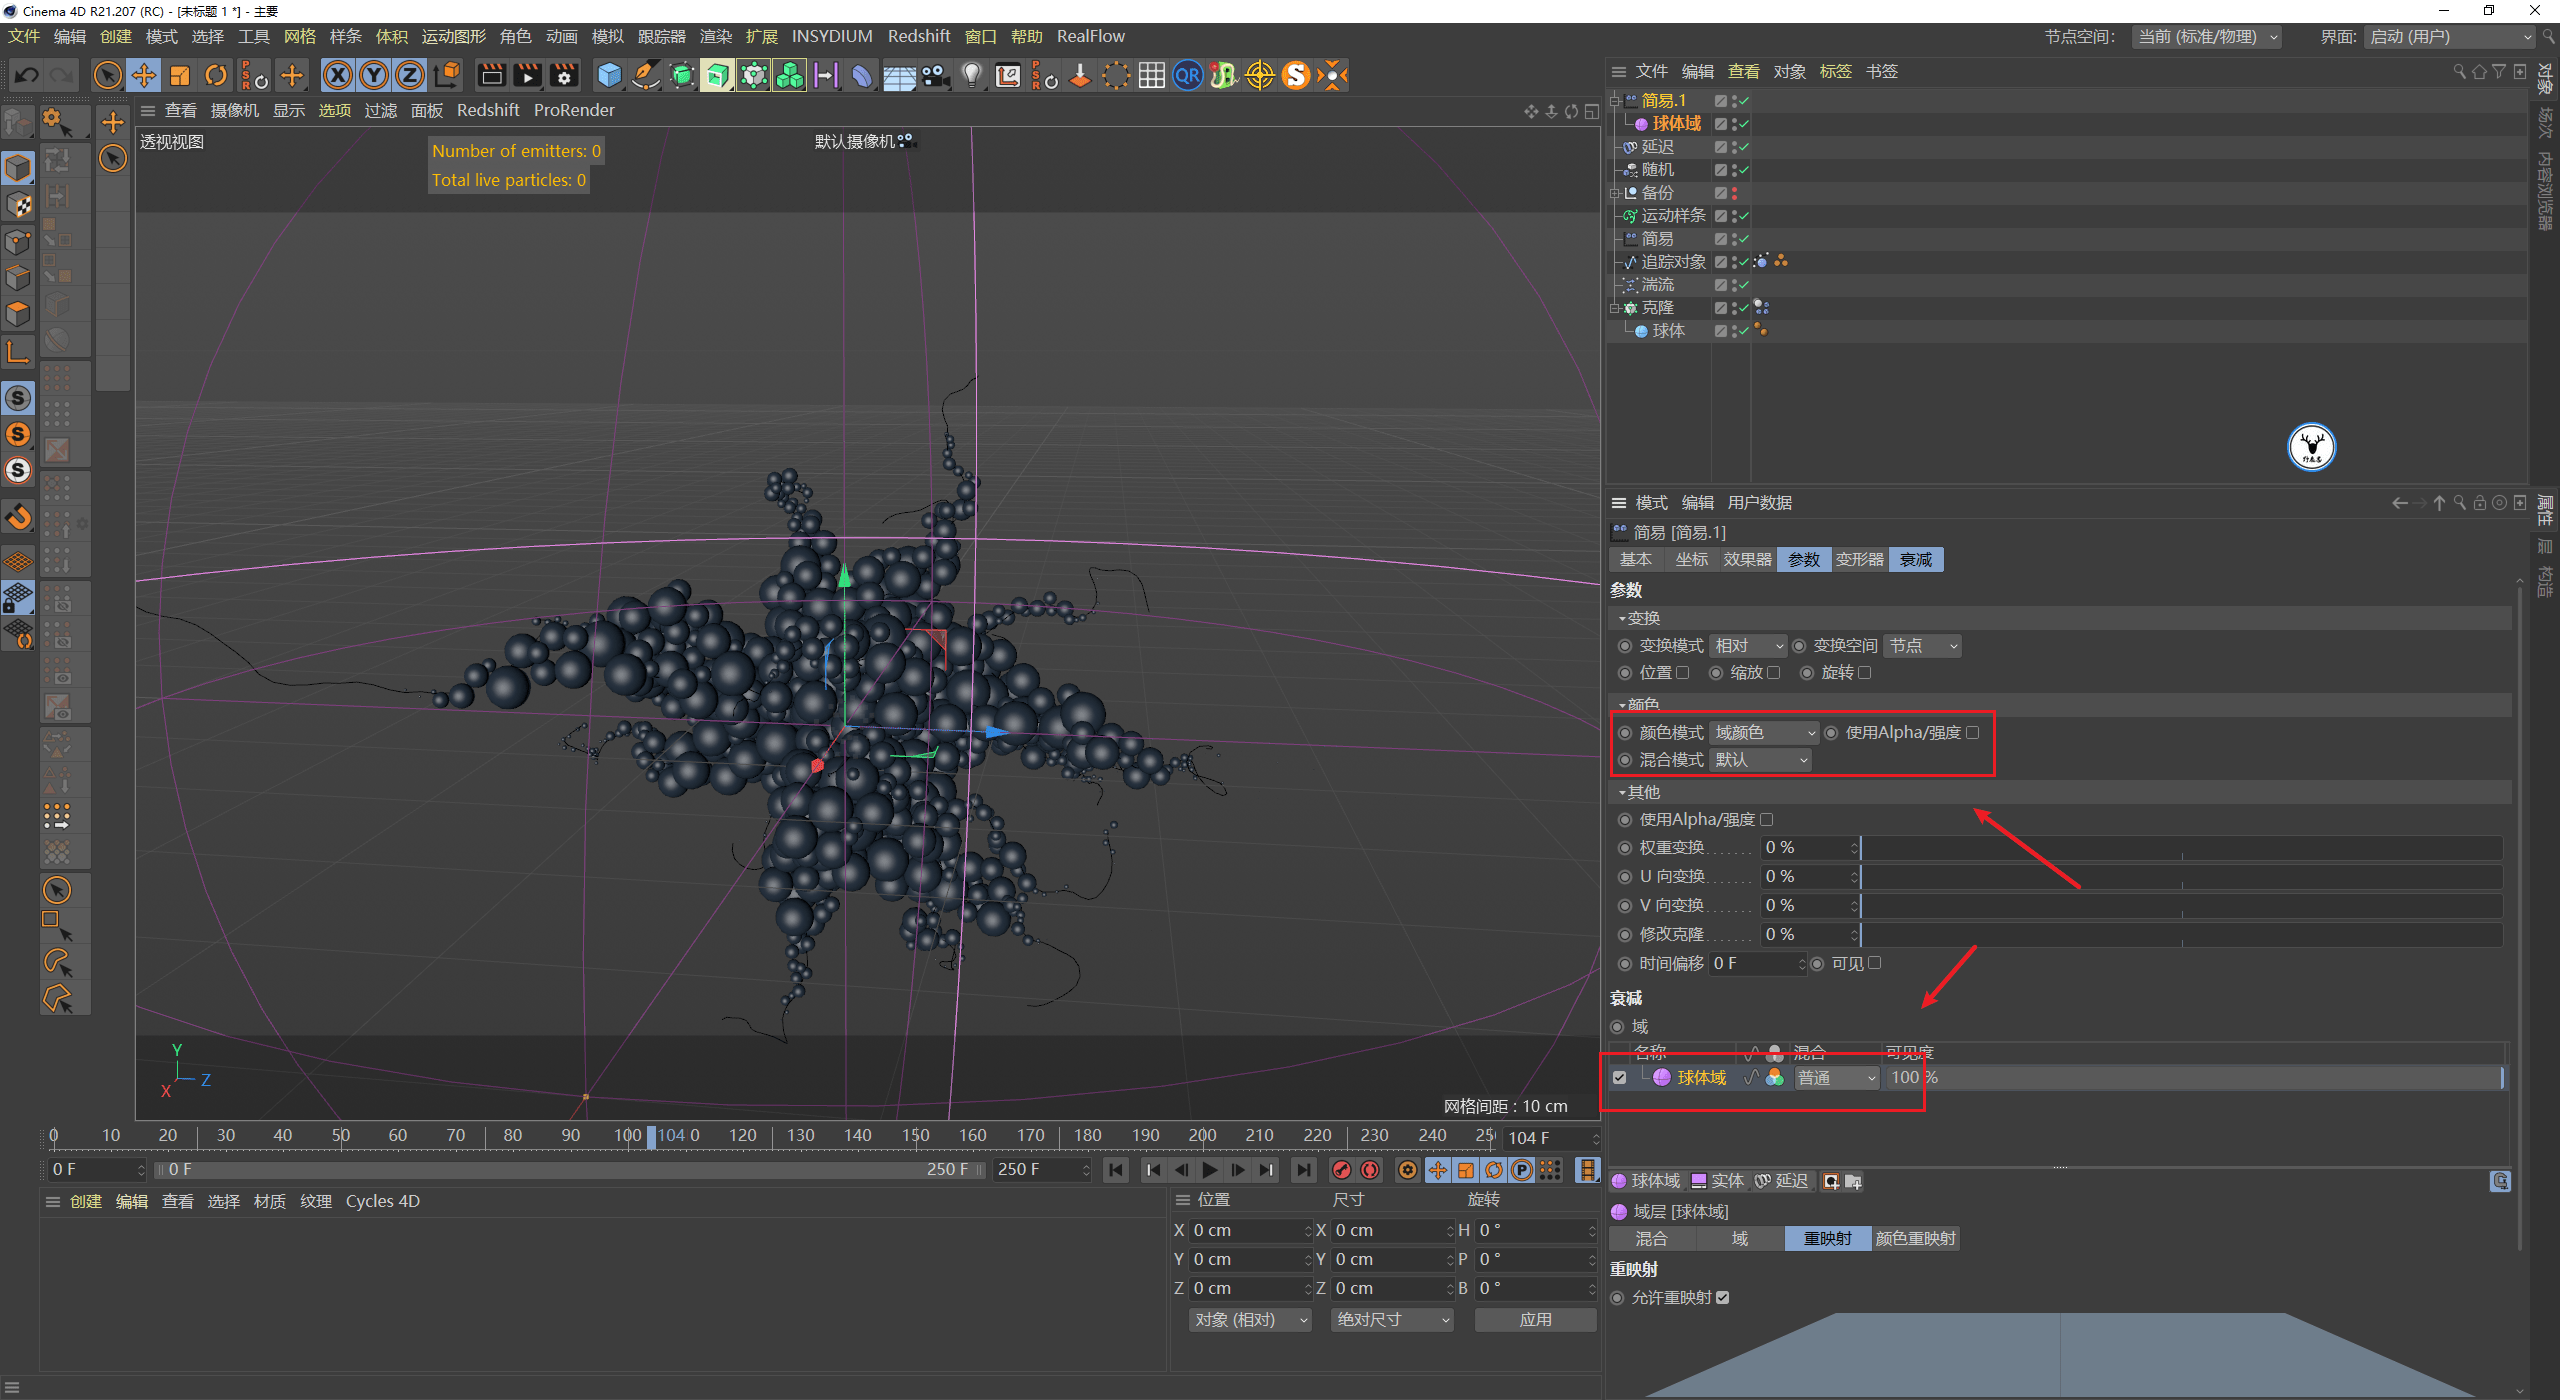Click the spline pen icon
This screenshot has width=2560, height=1400.
tap(645, 75)
